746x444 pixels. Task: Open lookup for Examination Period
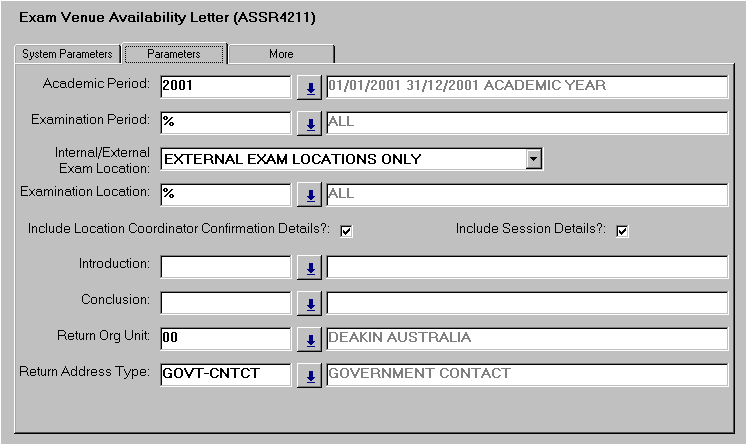[x=310, y=124]
